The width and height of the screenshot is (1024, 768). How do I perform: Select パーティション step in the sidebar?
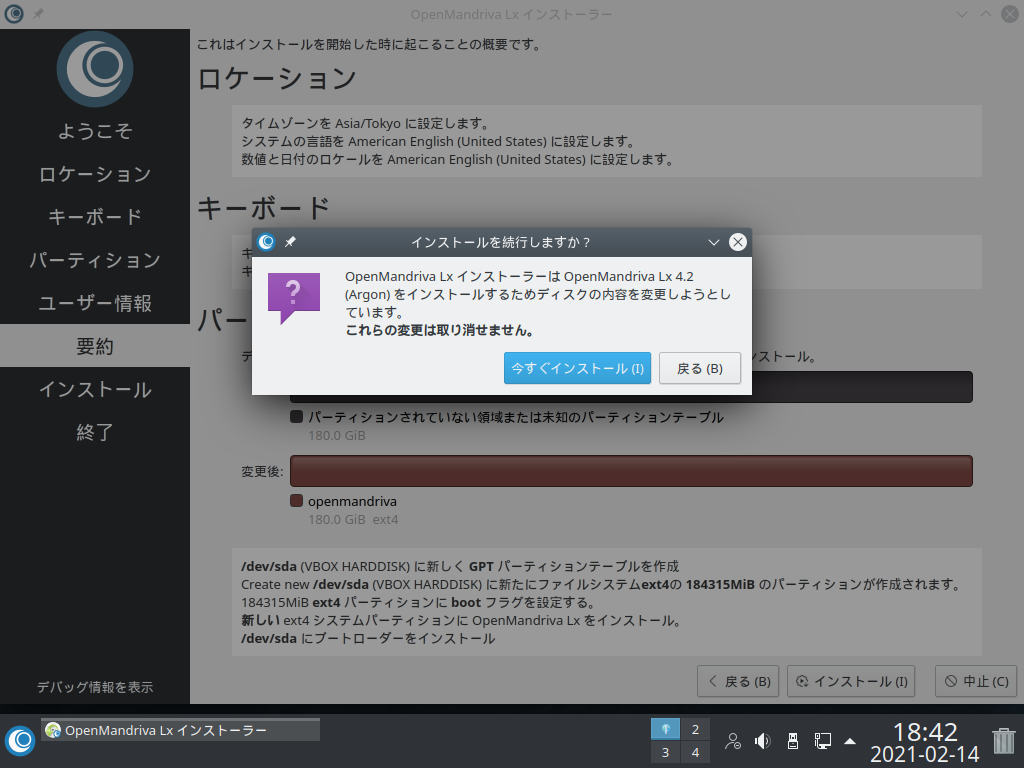[x=95, y=260]
